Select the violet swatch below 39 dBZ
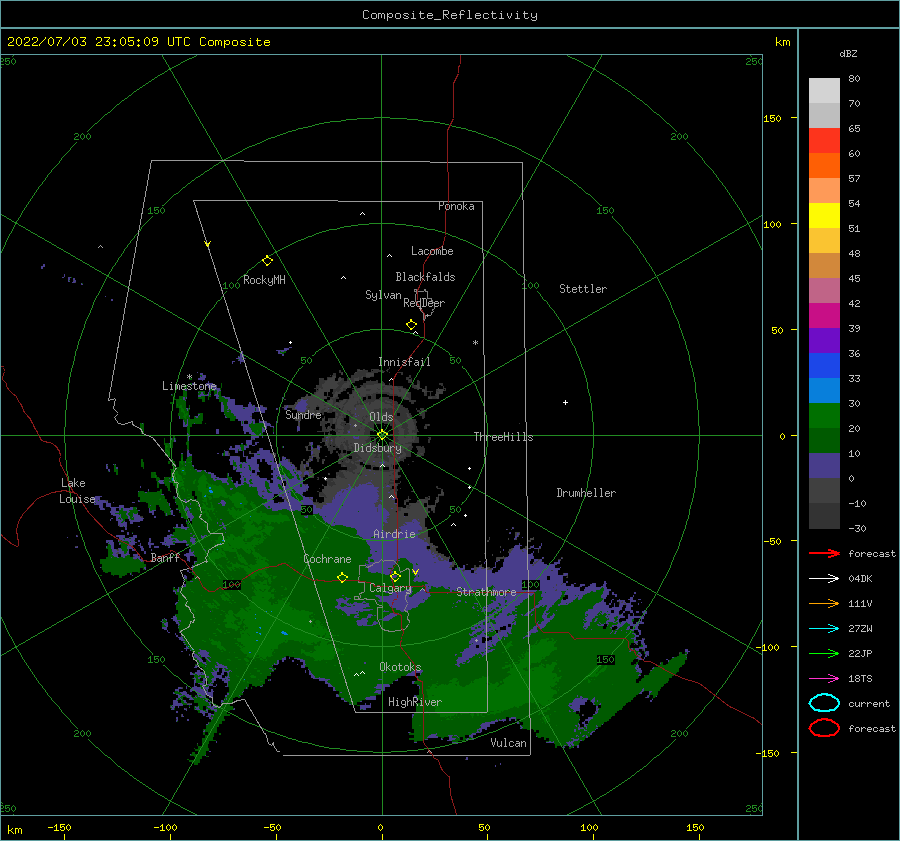 click(x=824, y=341)
